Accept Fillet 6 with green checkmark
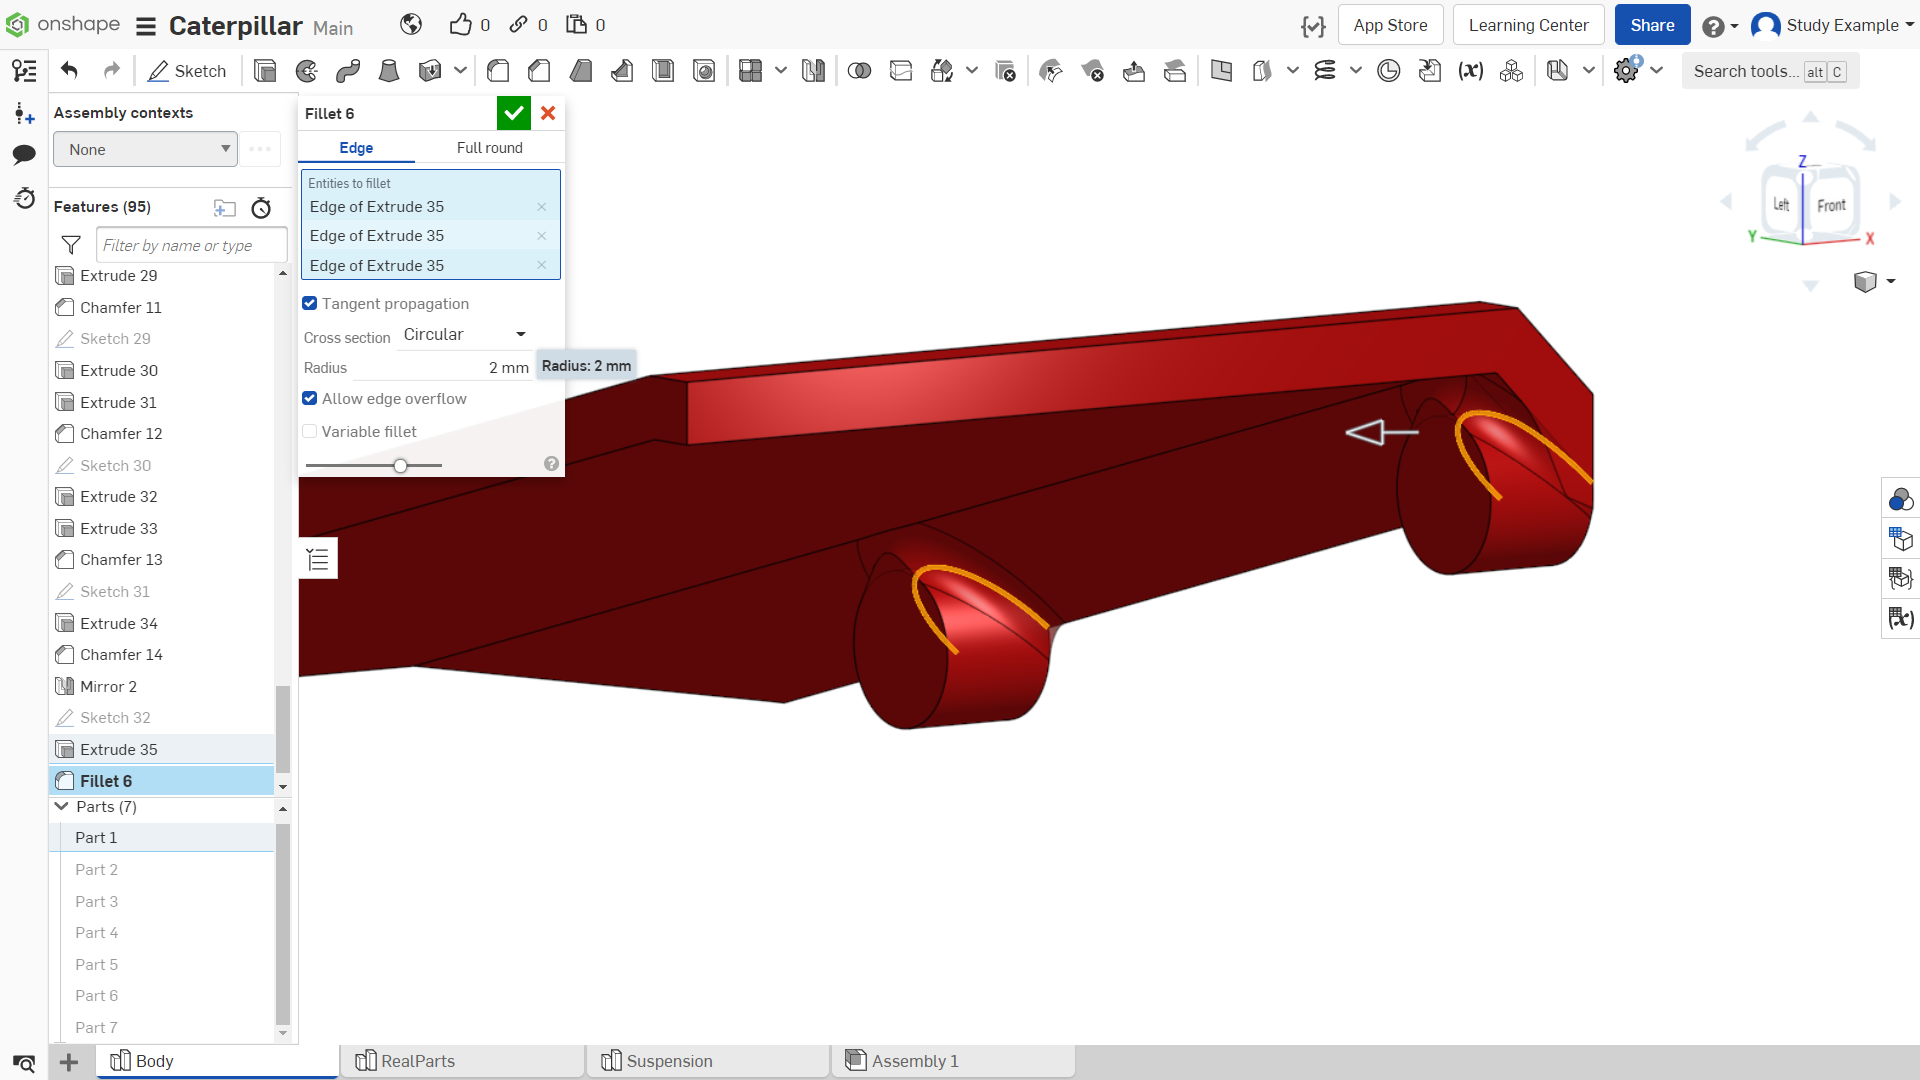The height and width of the screenshot is (1080, 1920). tap(514, 113)
